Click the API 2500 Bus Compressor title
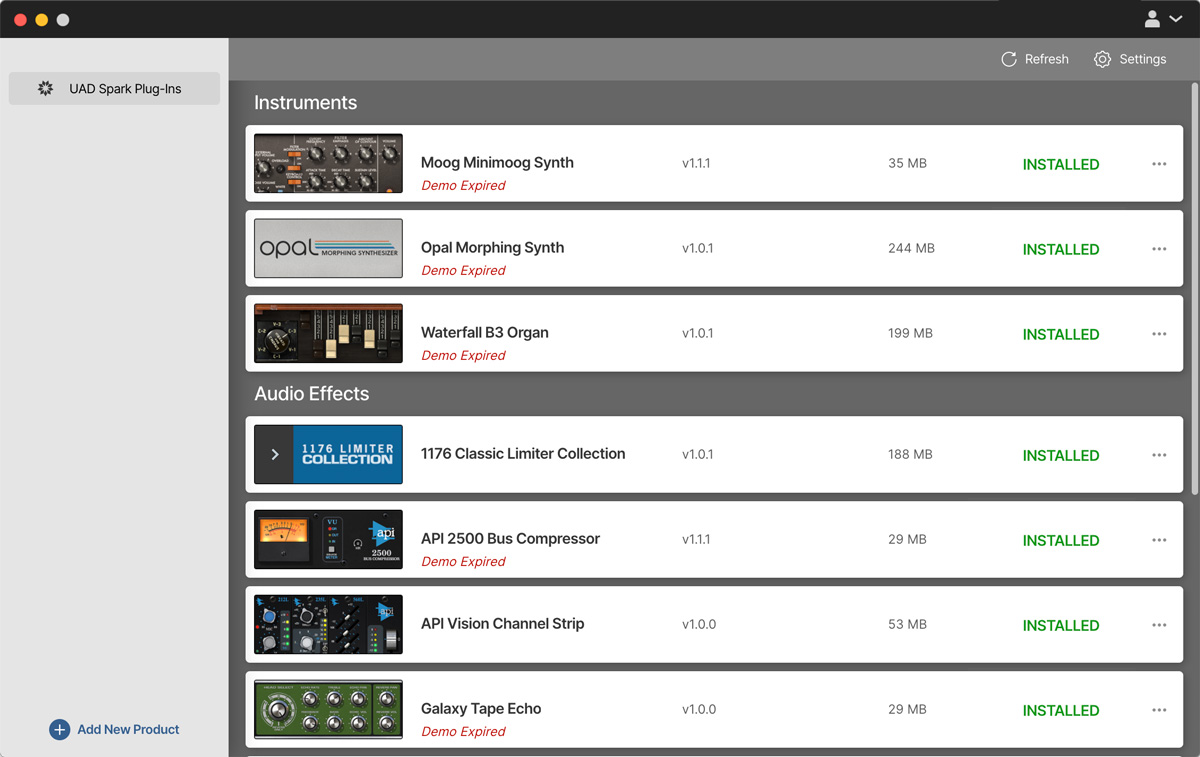 [510, 538]
